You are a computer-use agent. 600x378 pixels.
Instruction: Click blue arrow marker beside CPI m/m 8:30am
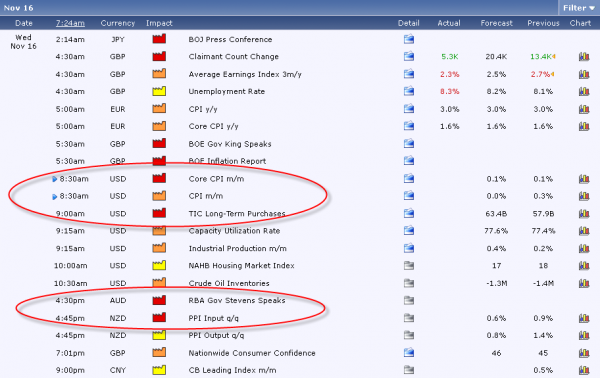55,197
